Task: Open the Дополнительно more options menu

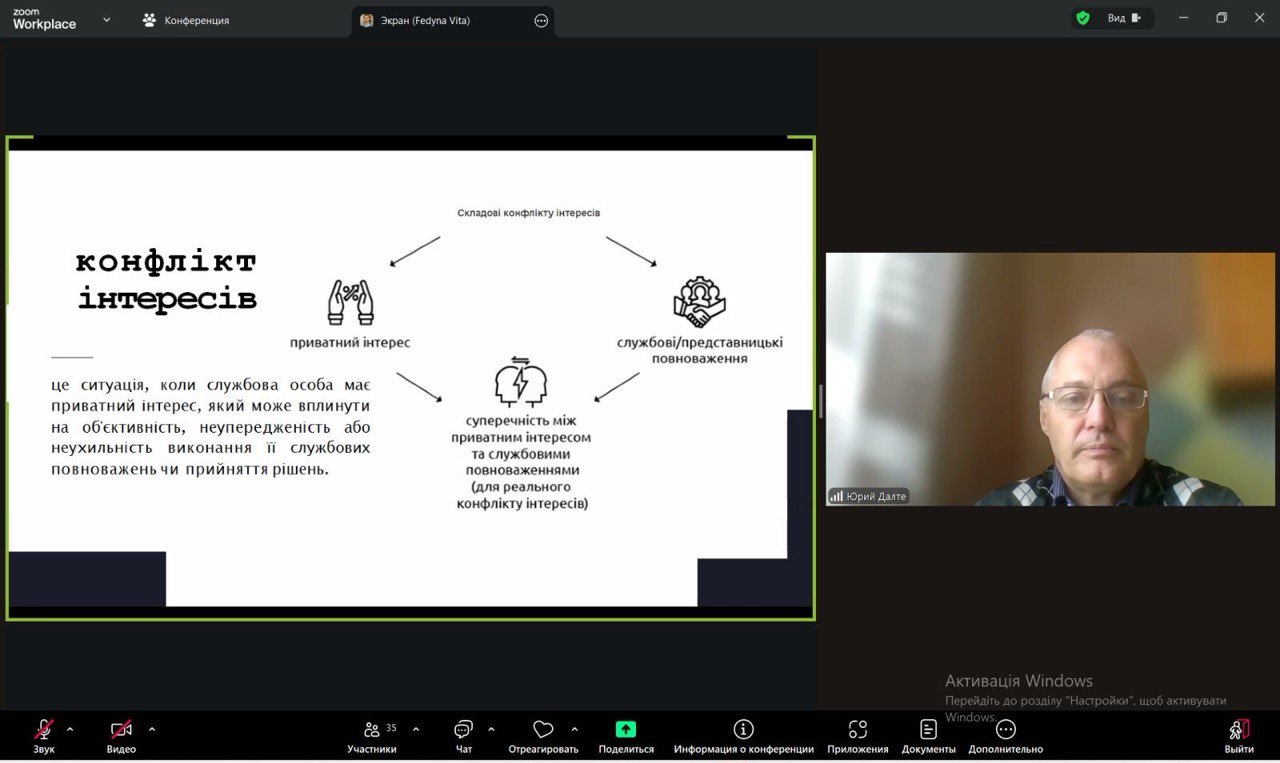Action: click(x=1005, y=730)
